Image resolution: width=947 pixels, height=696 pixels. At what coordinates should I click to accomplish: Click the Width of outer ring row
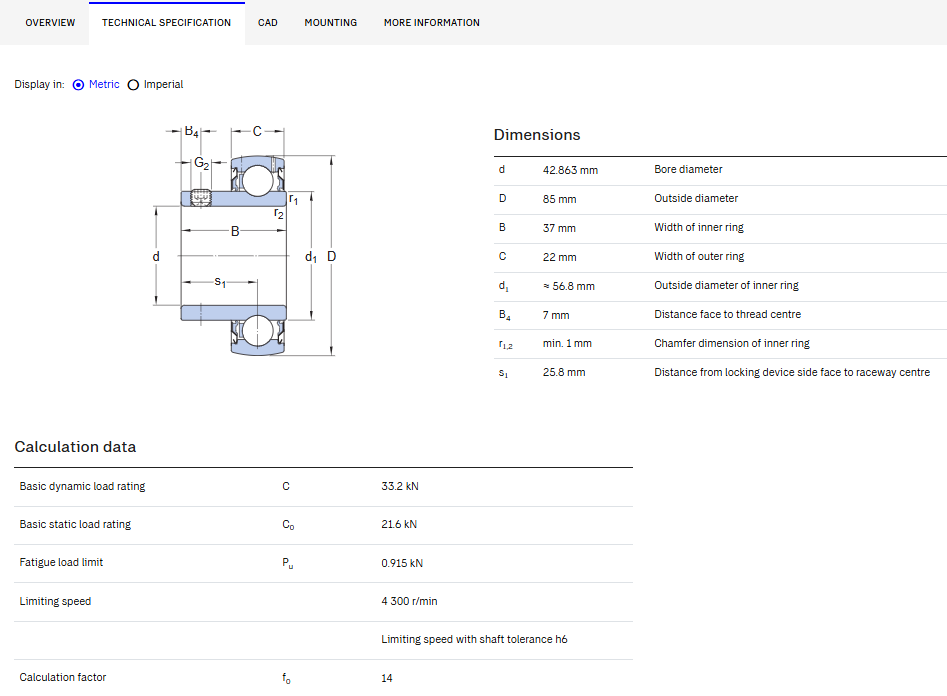(720, 257)
